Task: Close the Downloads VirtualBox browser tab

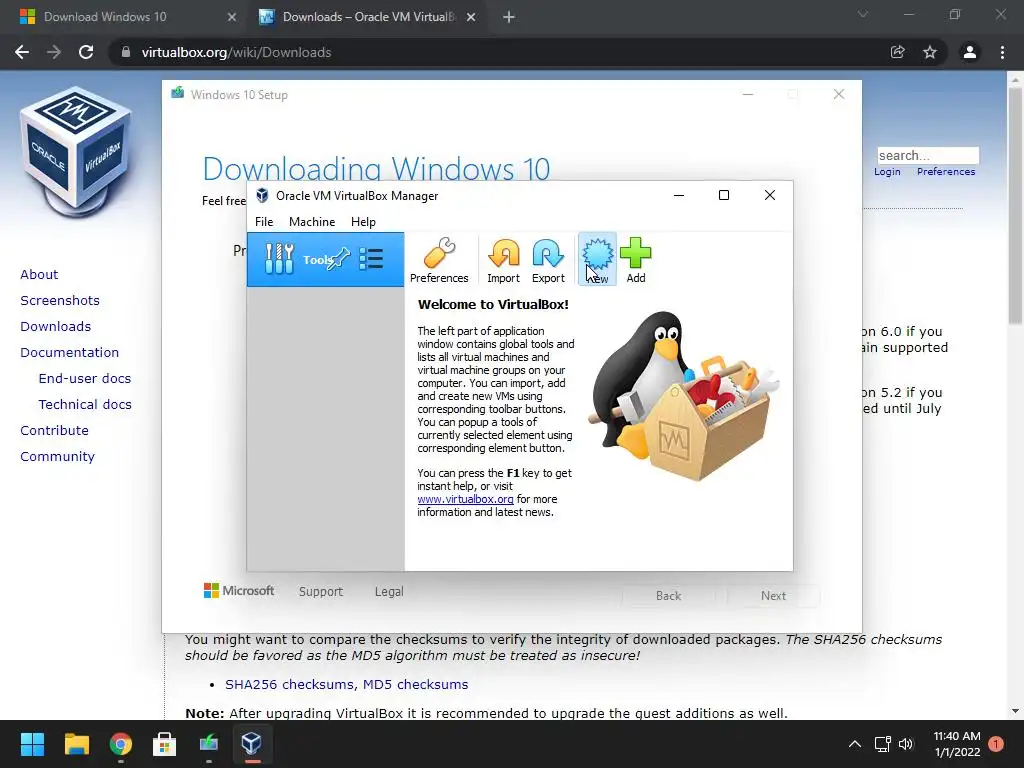Action: click(471, 17)
